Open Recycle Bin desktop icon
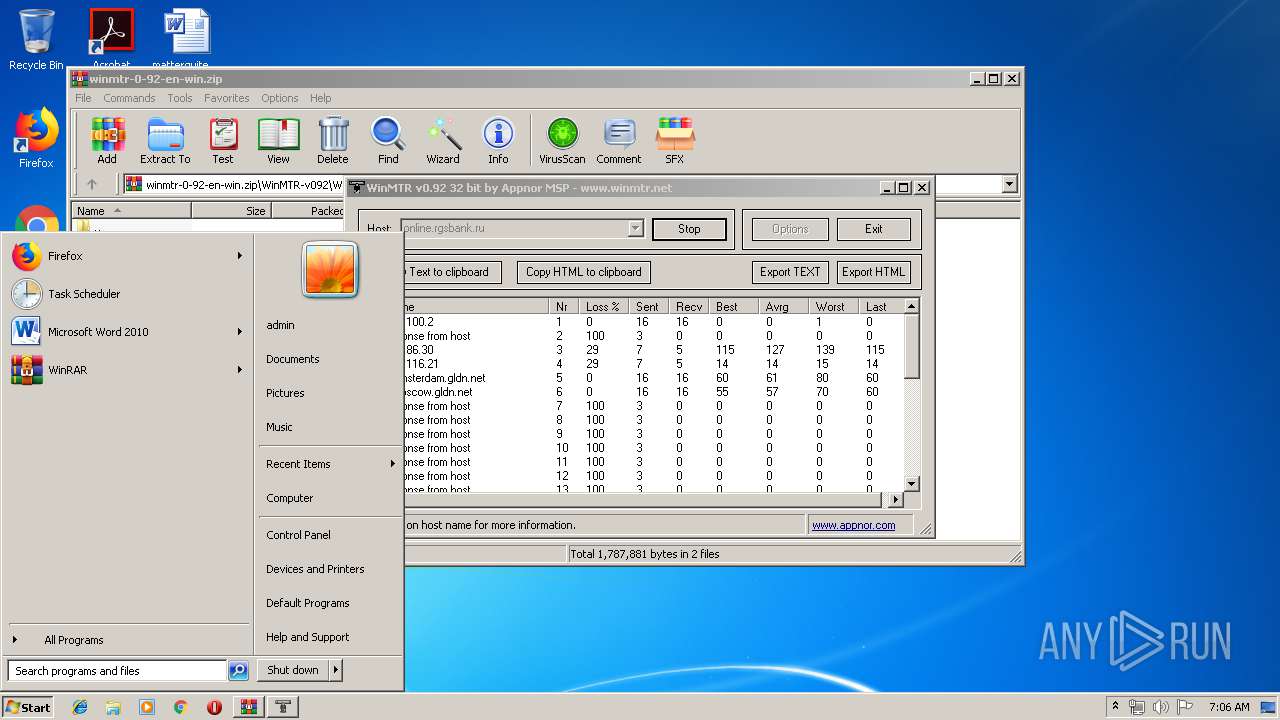1280x720 pixels. point(36,40)
